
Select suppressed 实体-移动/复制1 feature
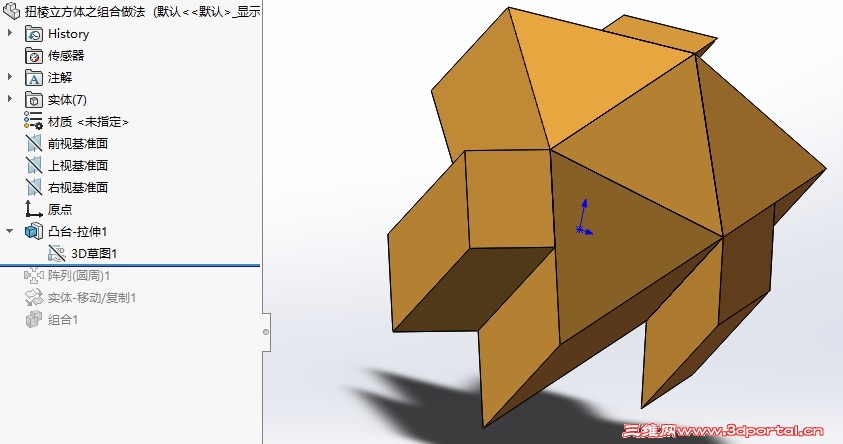[x=92, y=298]
